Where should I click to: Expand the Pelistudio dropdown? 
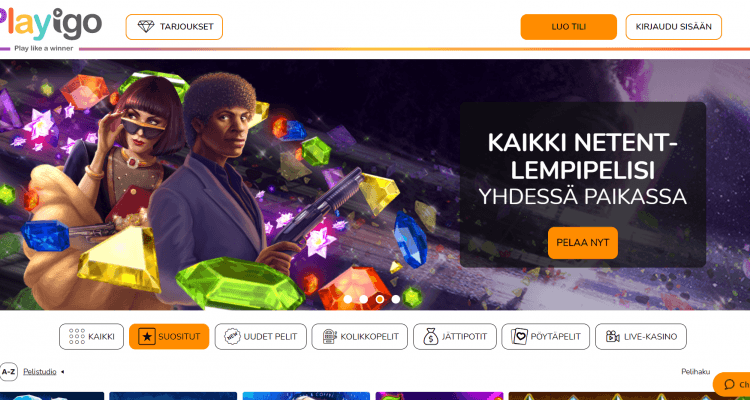pyautogui.click(x=44, y=371)
